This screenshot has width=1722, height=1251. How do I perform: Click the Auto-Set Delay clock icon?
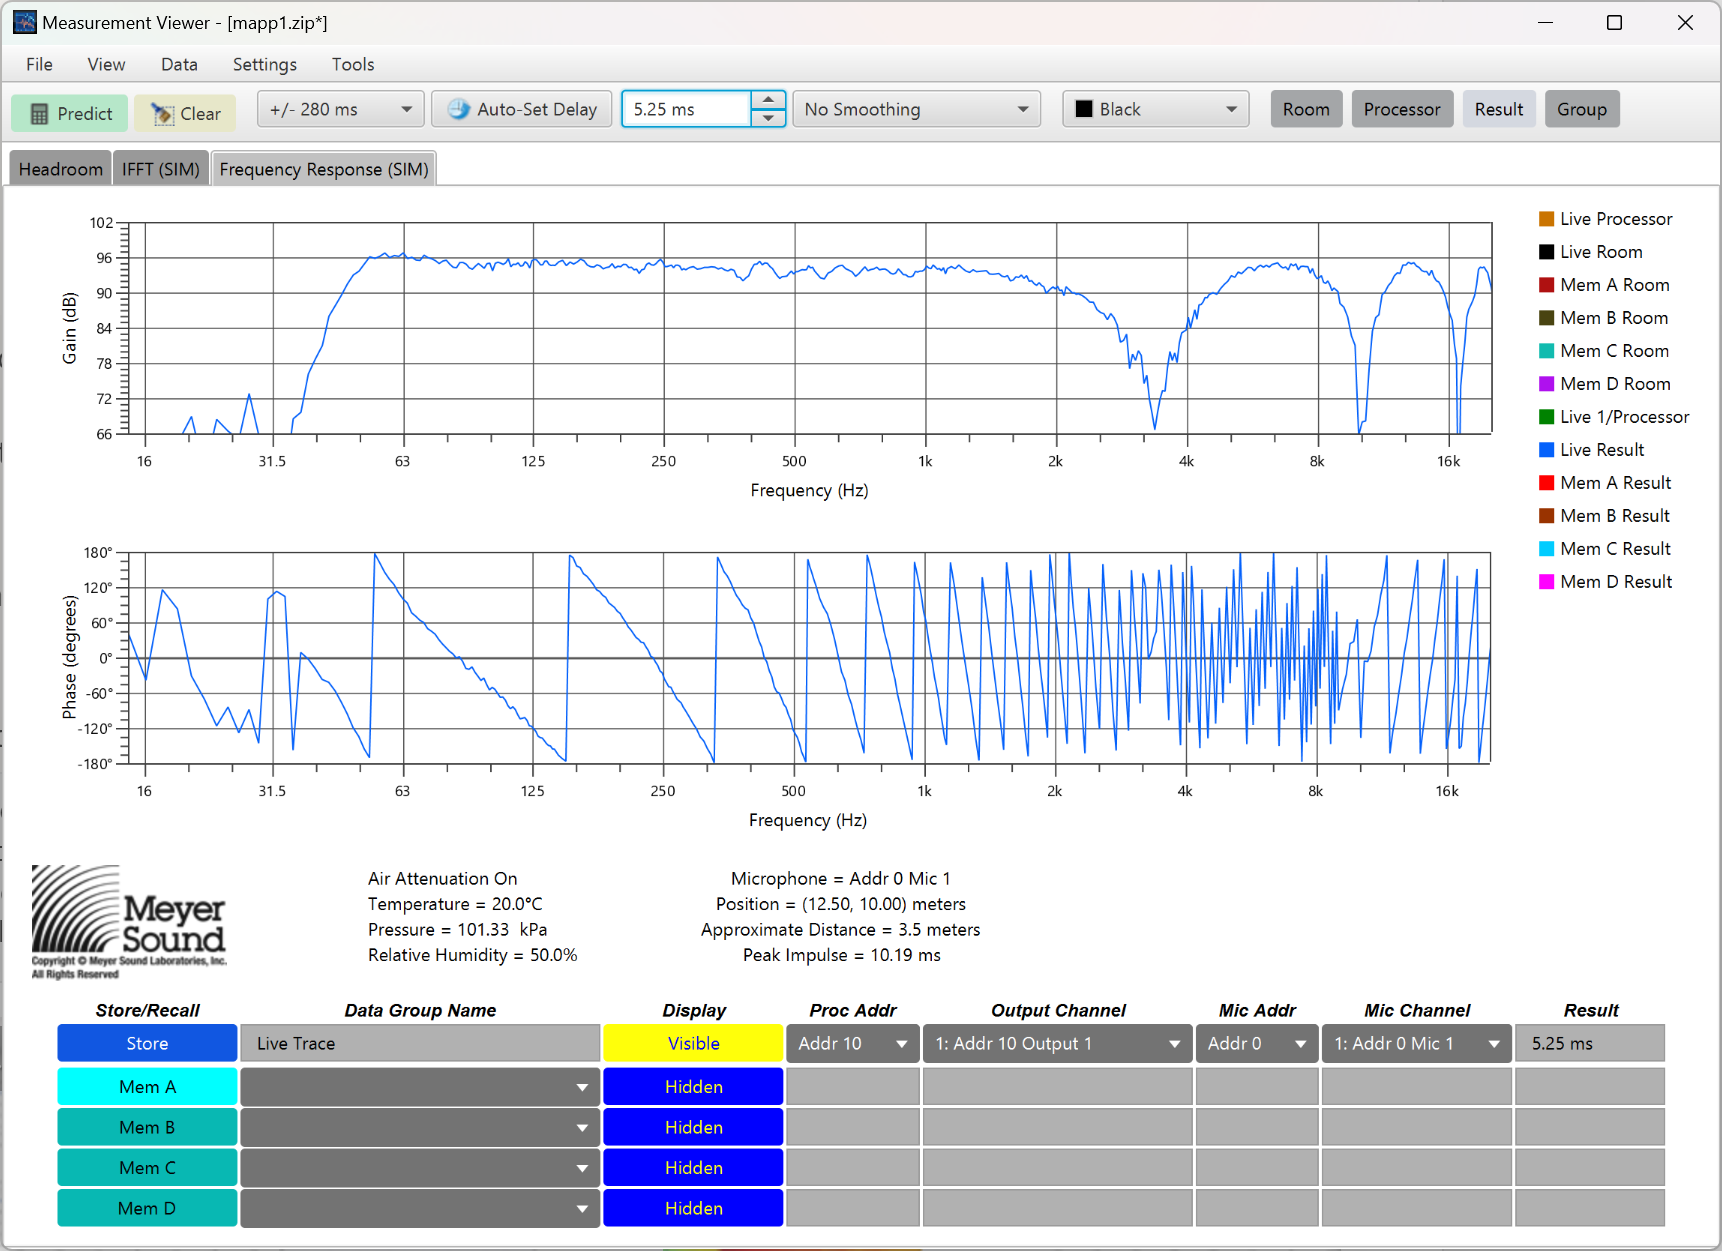pyautogui.click(x=459, y=109)
